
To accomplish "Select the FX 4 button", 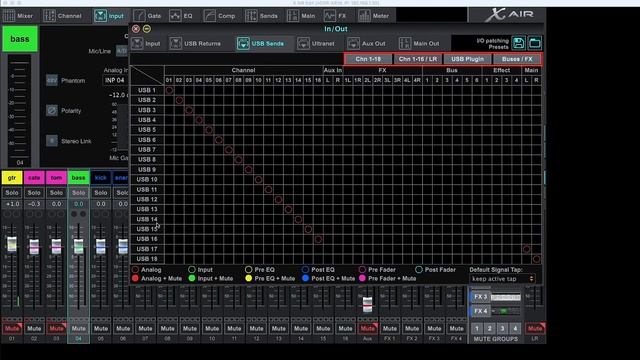I will pyautogui.click(x=480, y=311).
